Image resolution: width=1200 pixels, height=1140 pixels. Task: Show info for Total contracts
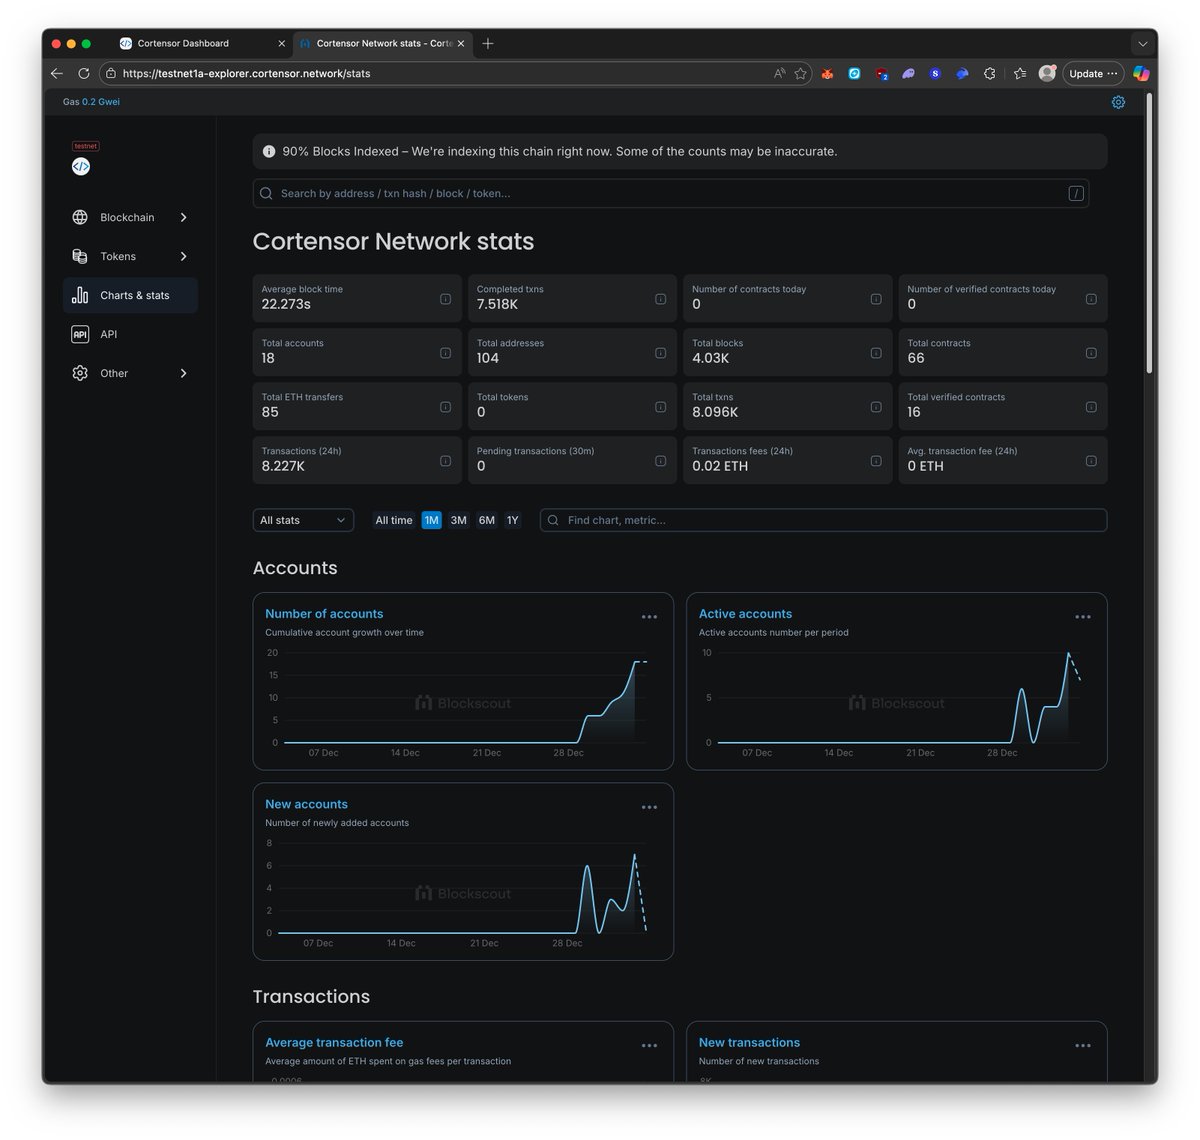pyautogui.click(x=1091, y=353)
